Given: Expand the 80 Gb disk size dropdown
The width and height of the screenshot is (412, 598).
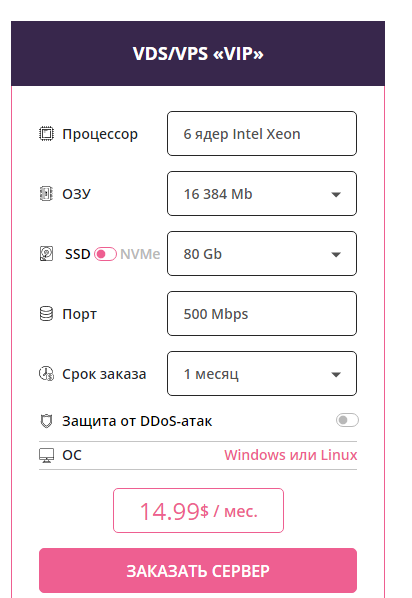Looking at the screenshot, I should click(262, 254).
